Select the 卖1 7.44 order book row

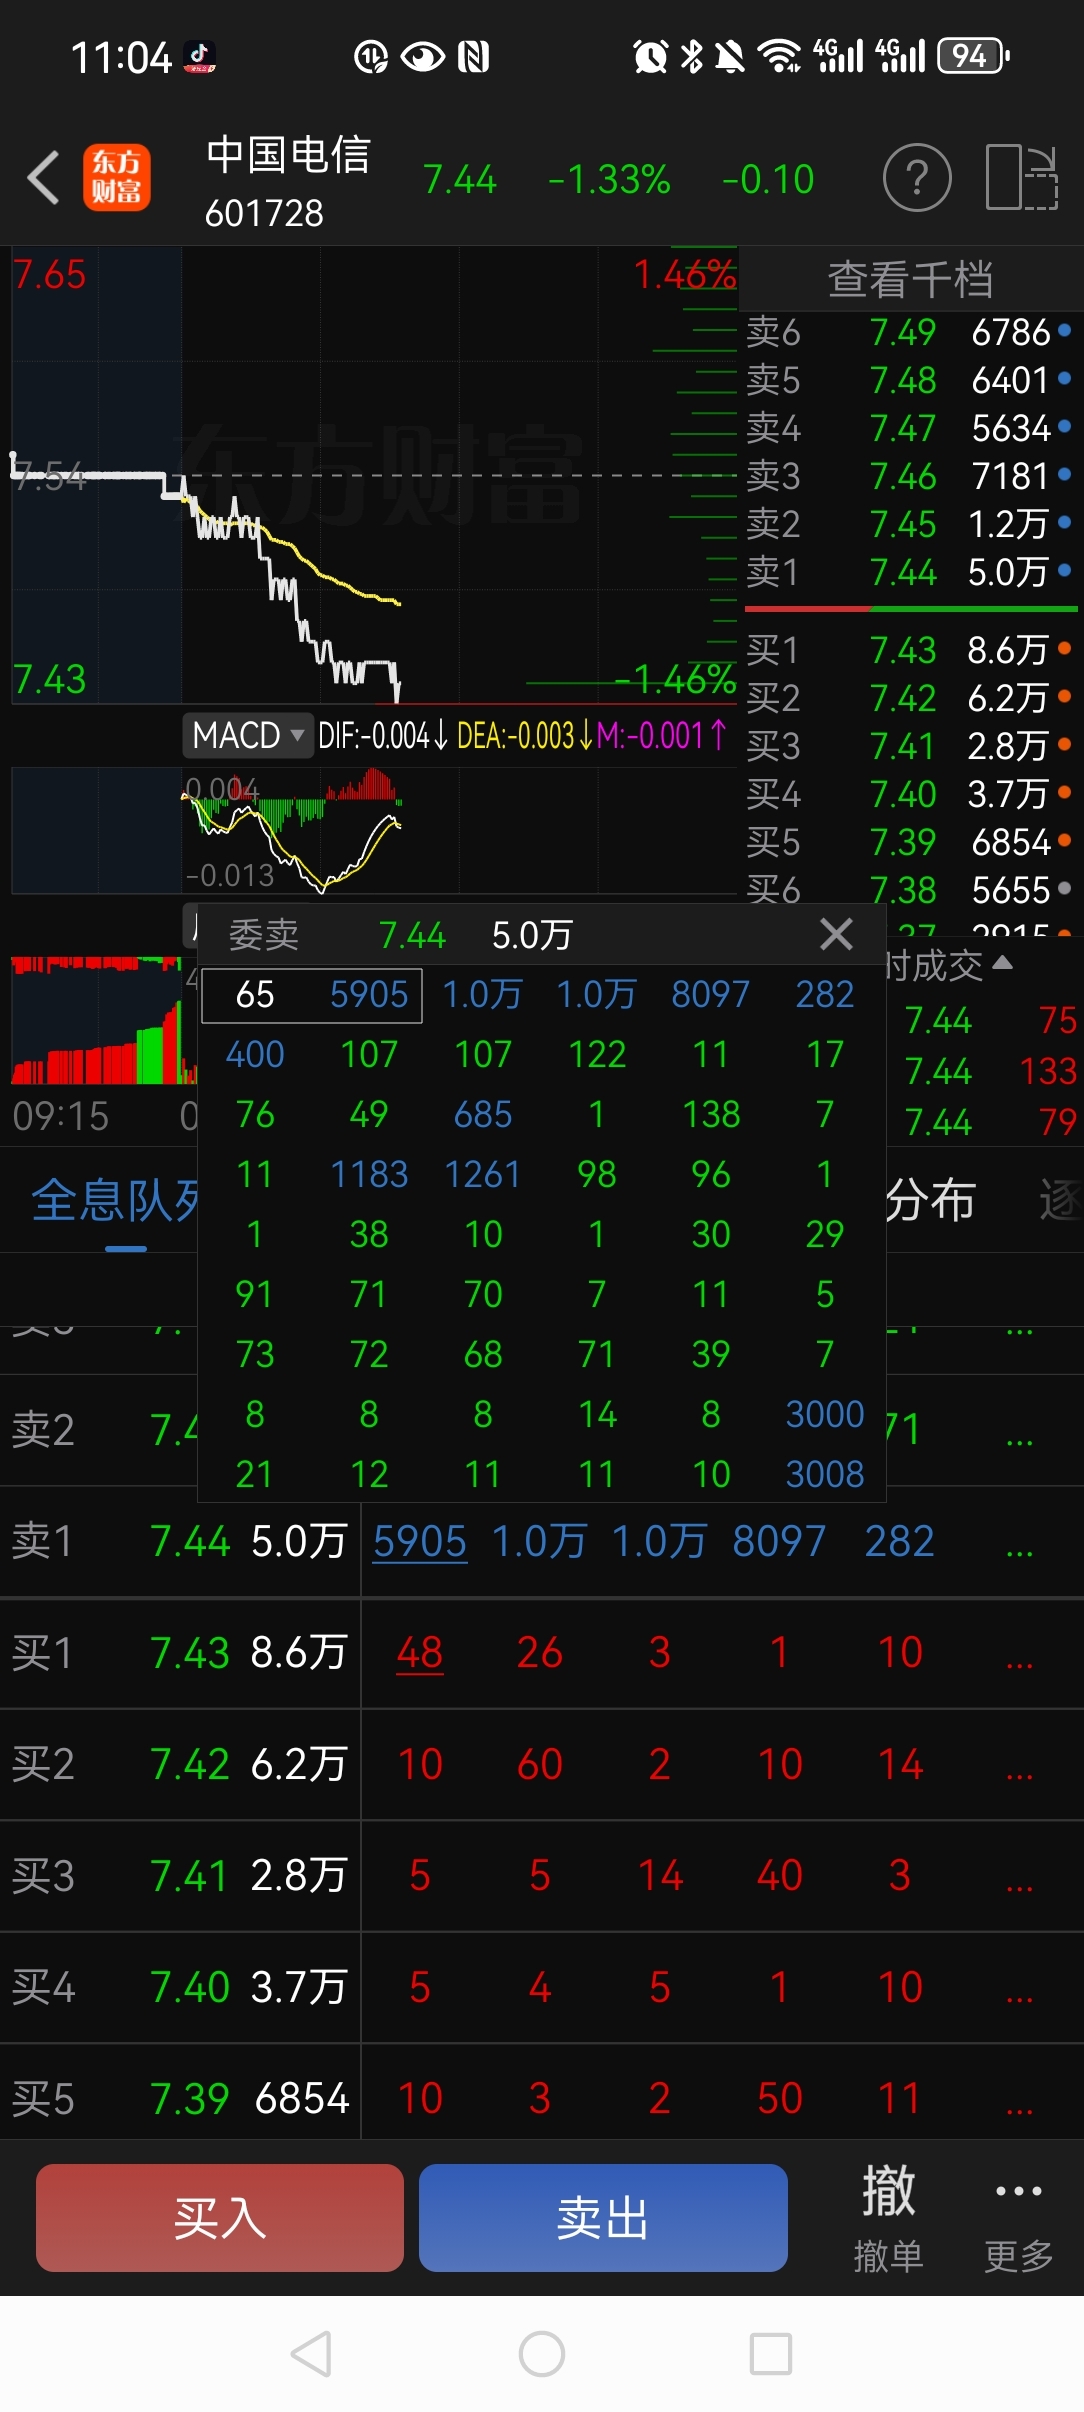click(x=909, y=572)
